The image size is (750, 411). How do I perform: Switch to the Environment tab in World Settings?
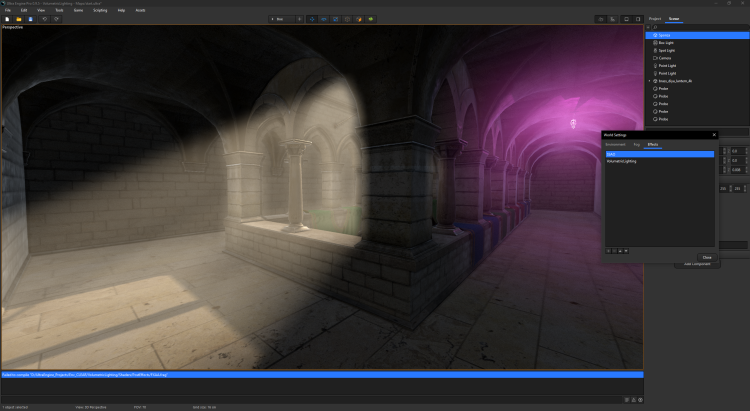tap(615, 145)
